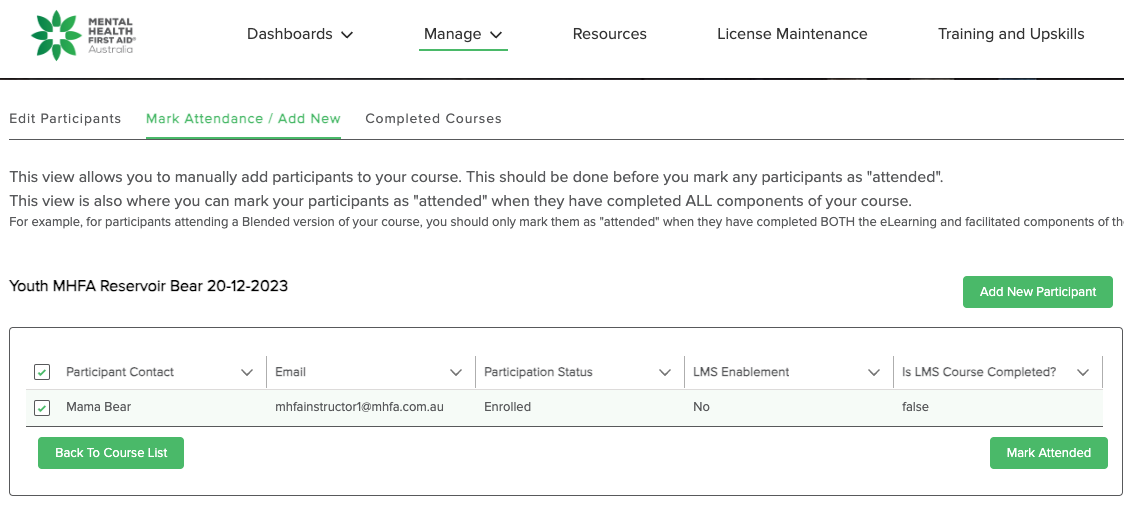Click the LMS Enablement column chevron
Screen dimensions: 1124x508
874,372
